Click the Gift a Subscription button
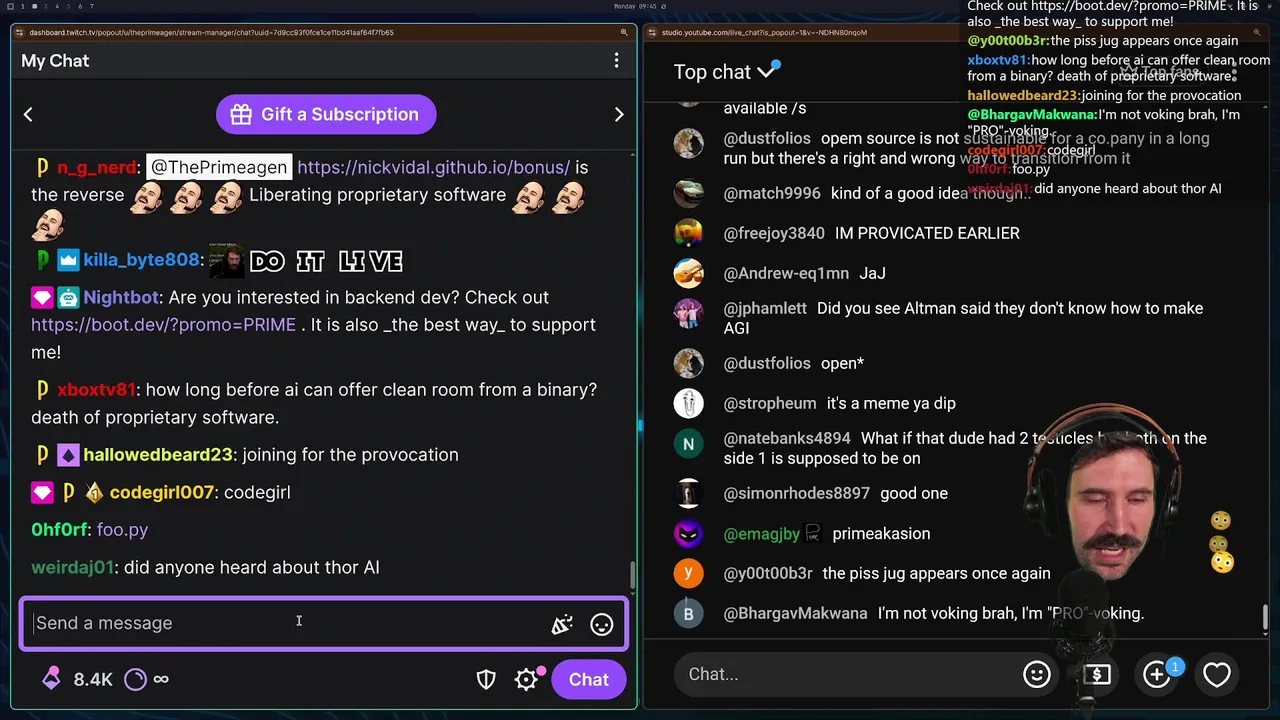Screen dimensions: 1280x720 click(326, 114)
